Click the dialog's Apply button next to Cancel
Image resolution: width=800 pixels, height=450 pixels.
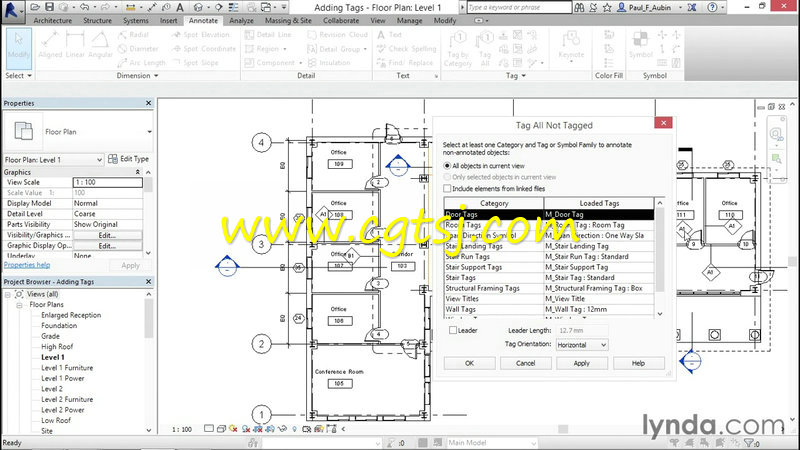582,363
